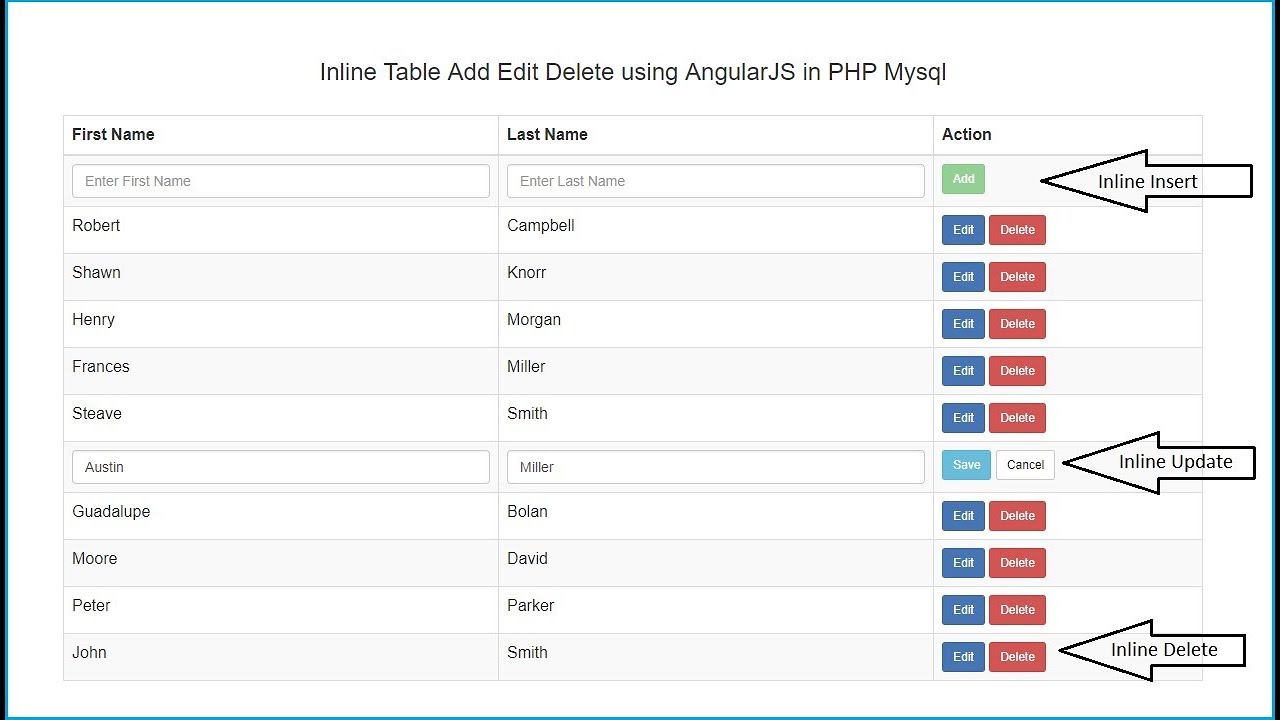Click the Miller last name input
Image resolution: width=1280 pixels, height=720 pixels.
click(715, 467)
